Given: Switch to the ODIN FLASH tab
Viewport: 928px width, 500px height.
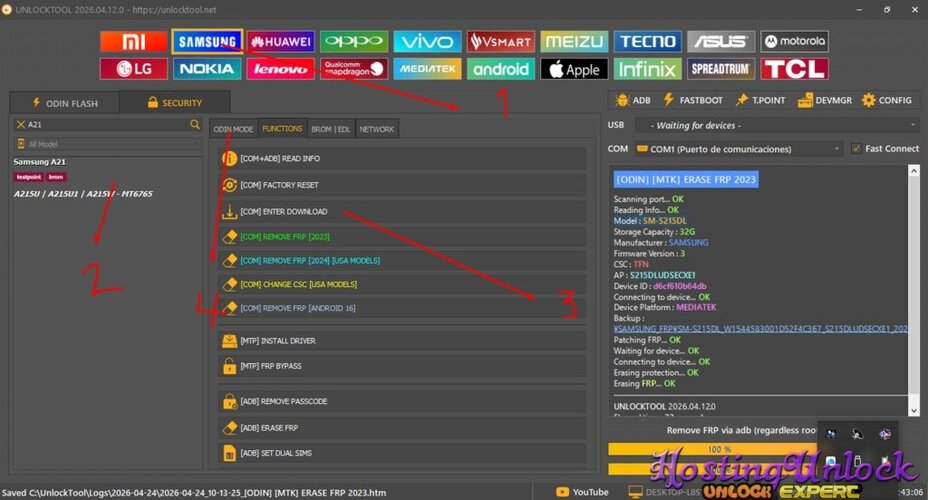Looking at the screenshot, I should pos(65,103).
